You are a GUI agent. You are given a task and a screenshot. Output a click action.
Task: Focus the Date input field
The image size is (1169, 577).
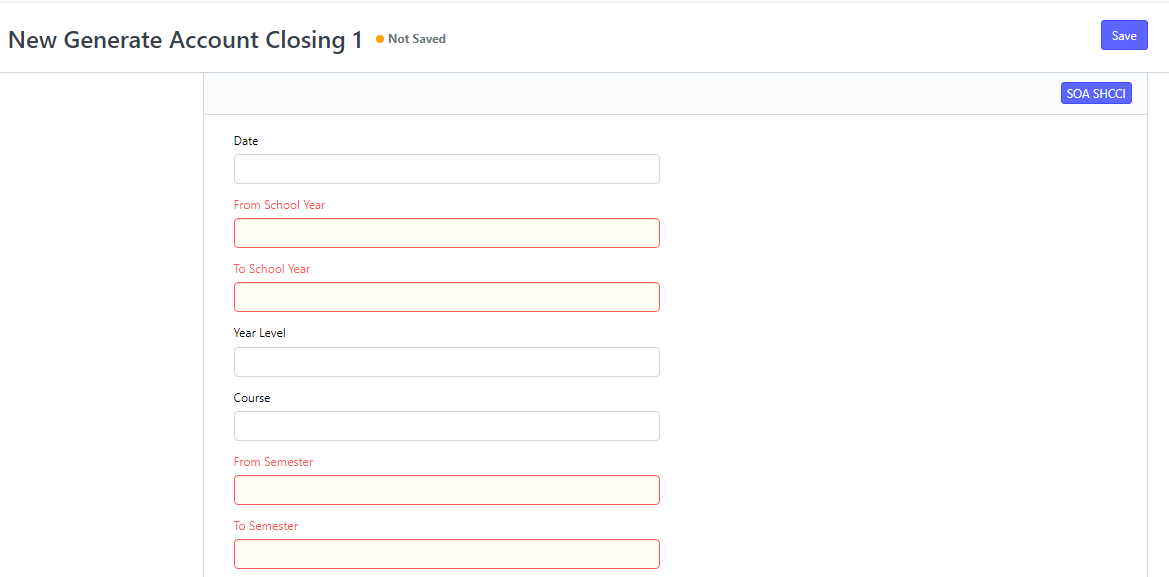[446, 169]
